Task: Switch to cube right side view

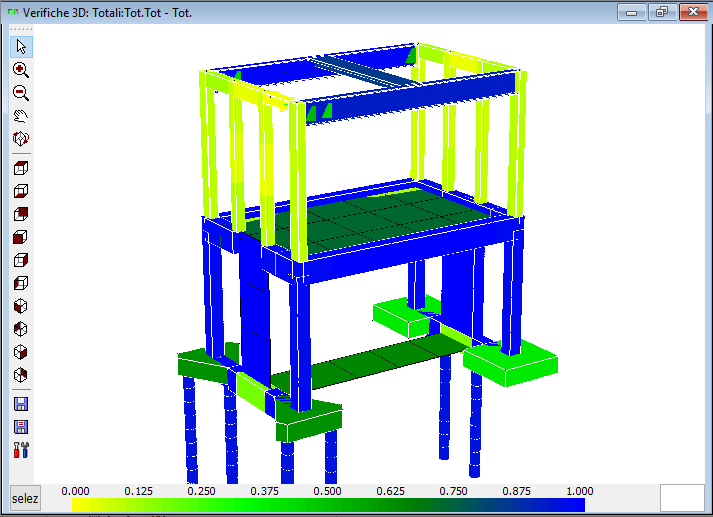Action: [21, 261]
